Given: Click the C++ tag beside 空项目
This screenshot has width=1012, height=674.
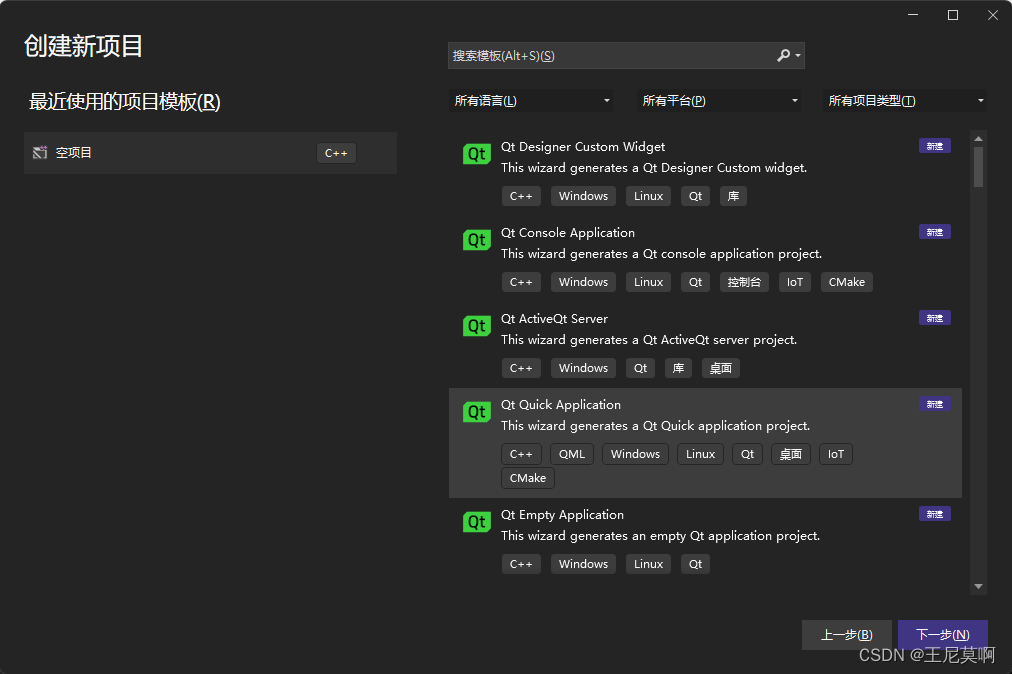Looking at the screenshot, I should [336, 153].
